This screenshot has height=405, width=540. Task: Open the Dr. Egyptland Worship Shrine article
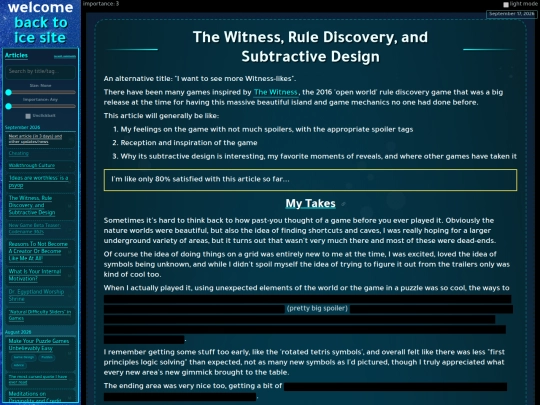click(x=36, y=295)
